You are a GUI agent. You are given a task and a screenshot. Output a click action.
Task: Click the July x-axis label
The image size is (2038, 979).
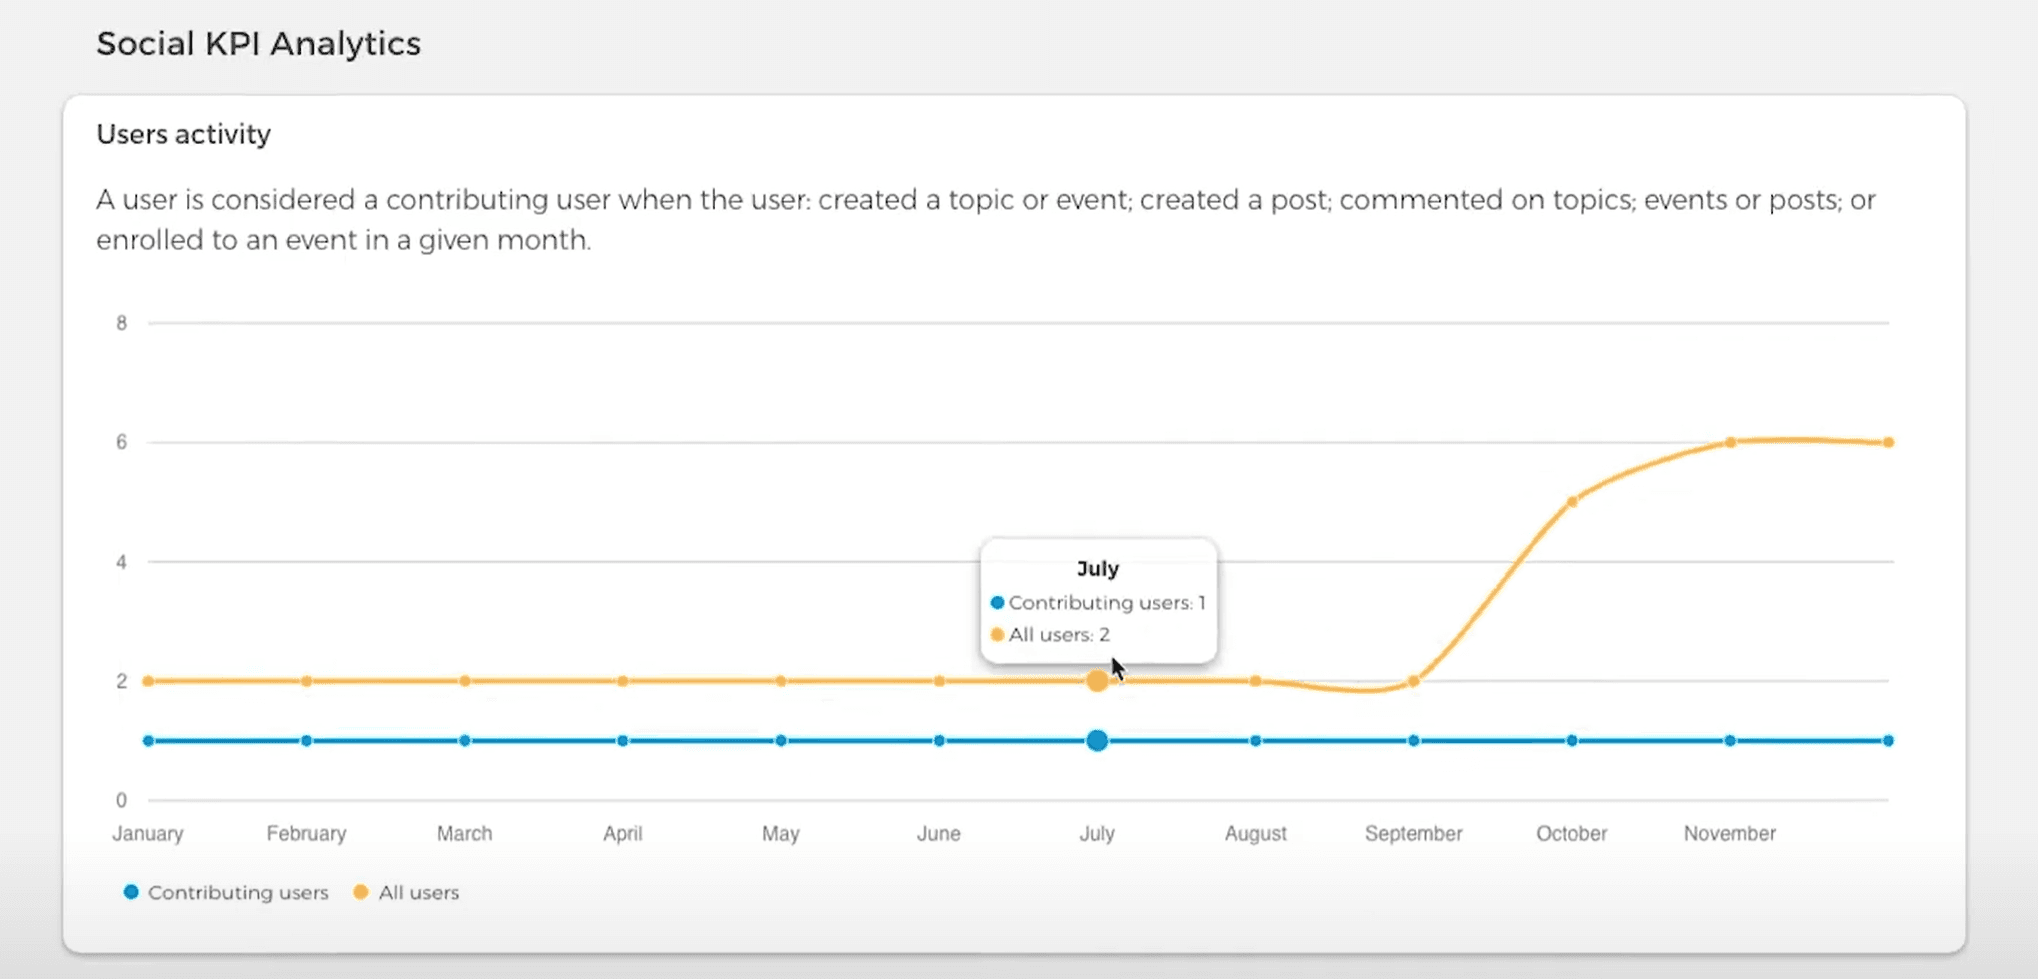pyautogui.click(x=1097, y=833)
